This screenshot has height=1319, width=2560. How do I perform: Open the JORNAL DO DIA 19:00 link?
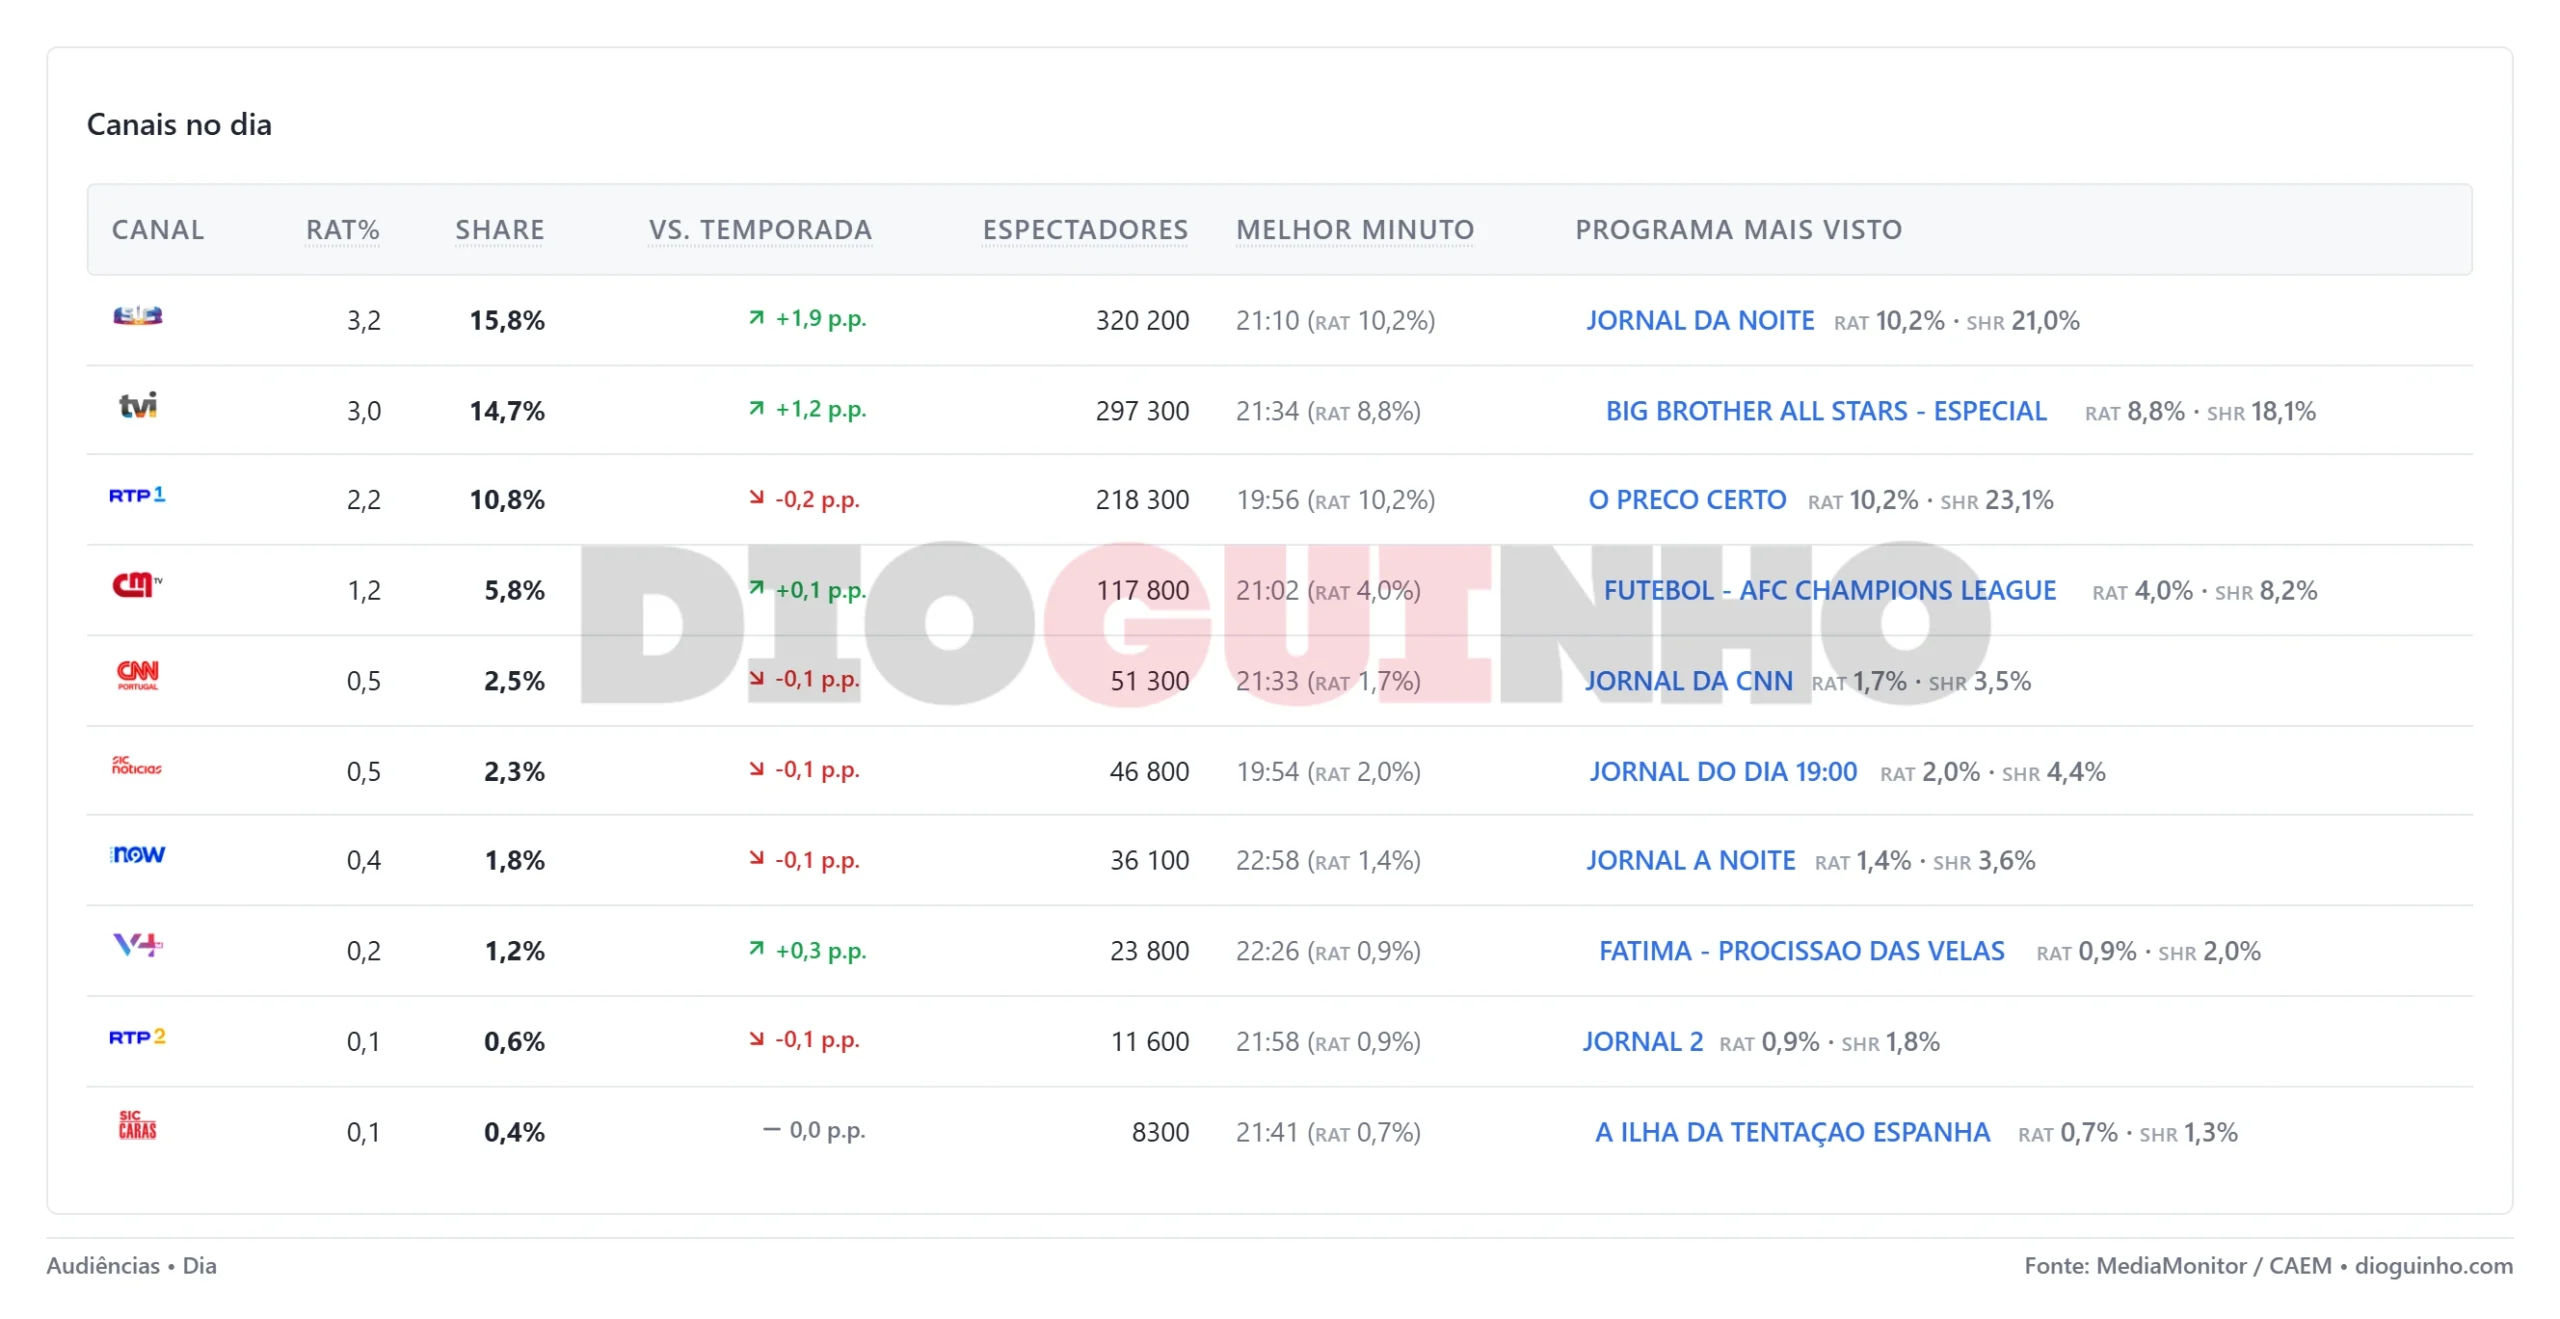[1722, 771]
